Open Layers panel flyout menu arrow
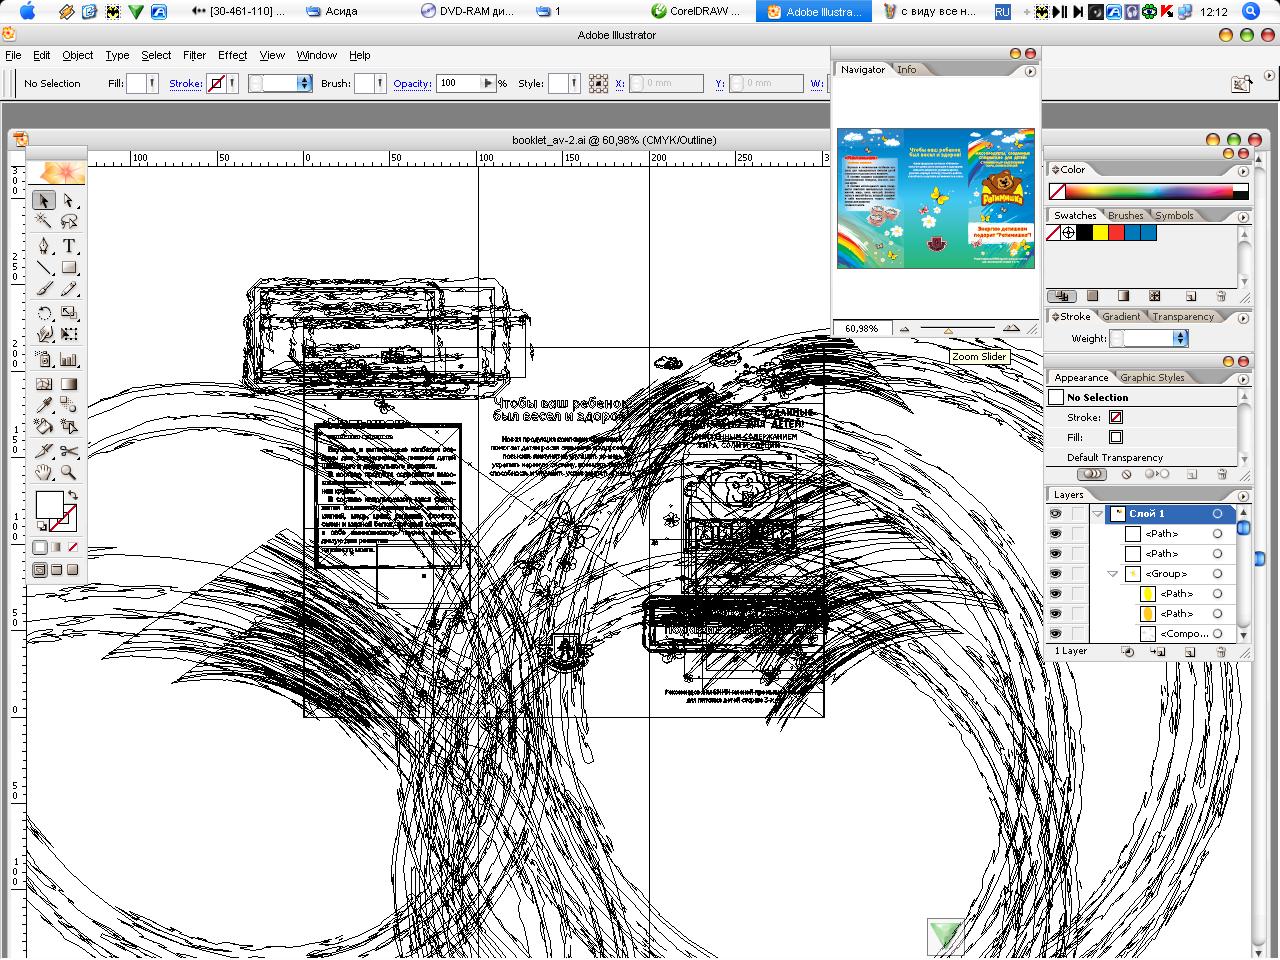 (x=1243, y=495)
